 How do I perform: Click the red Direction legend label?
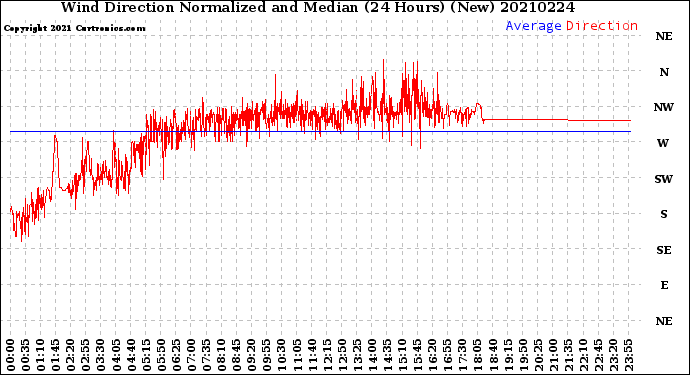tap(602, 26)
